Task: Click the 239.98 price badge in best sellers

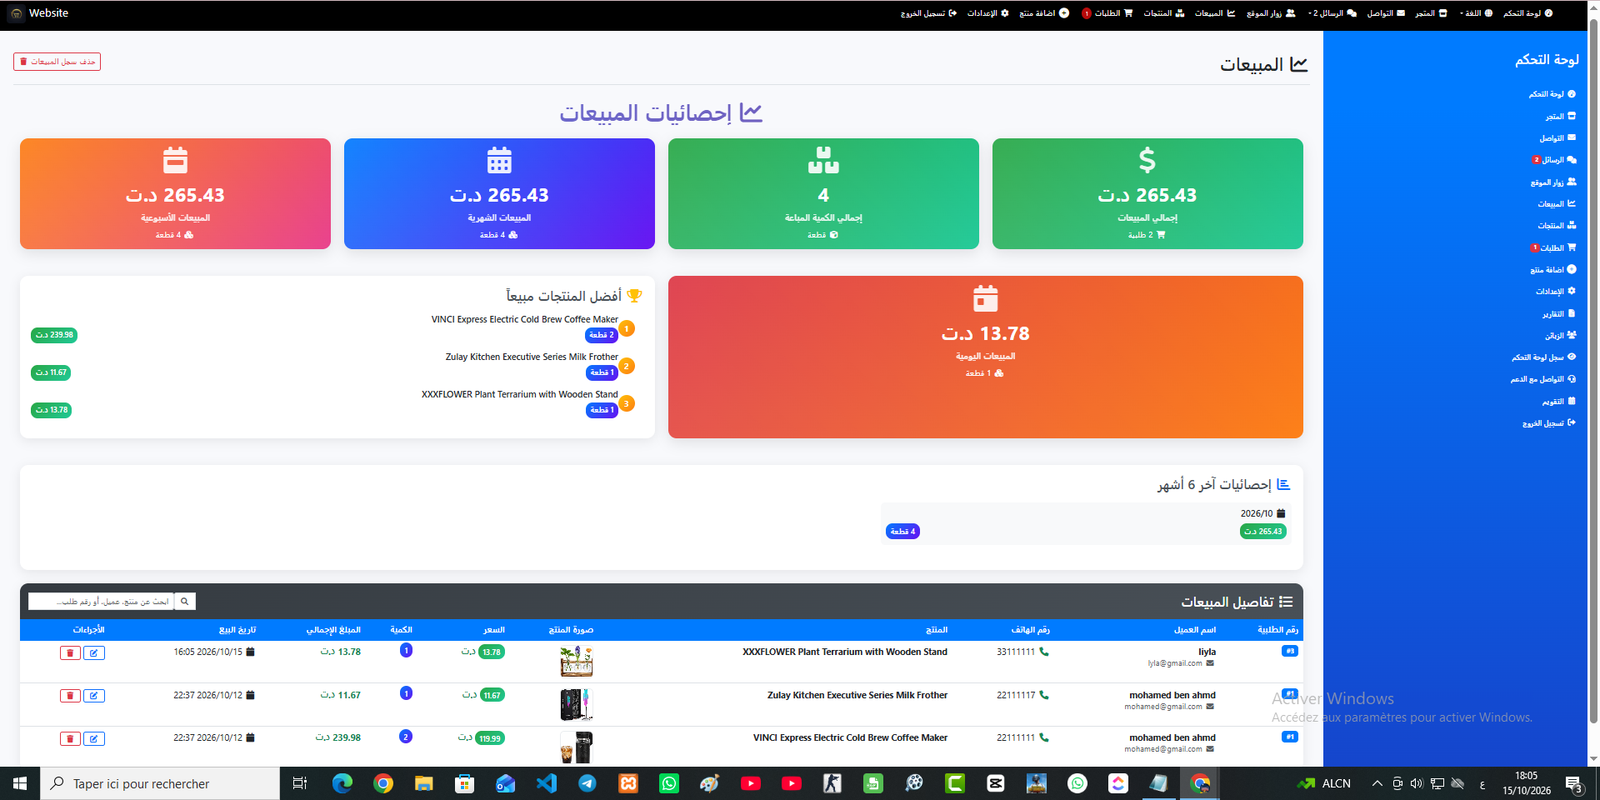Action: coord(54,335)
